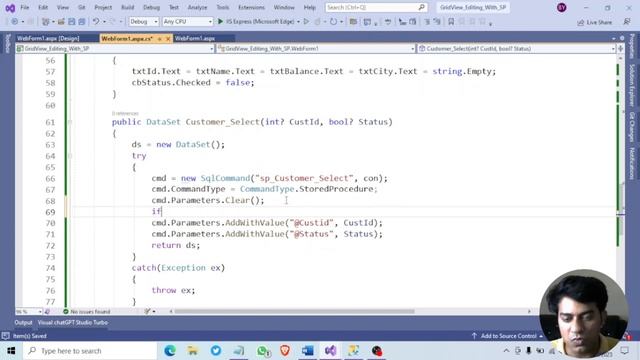
Task: Click the 0 references link above Customer_Select
Action: [125, 113]
